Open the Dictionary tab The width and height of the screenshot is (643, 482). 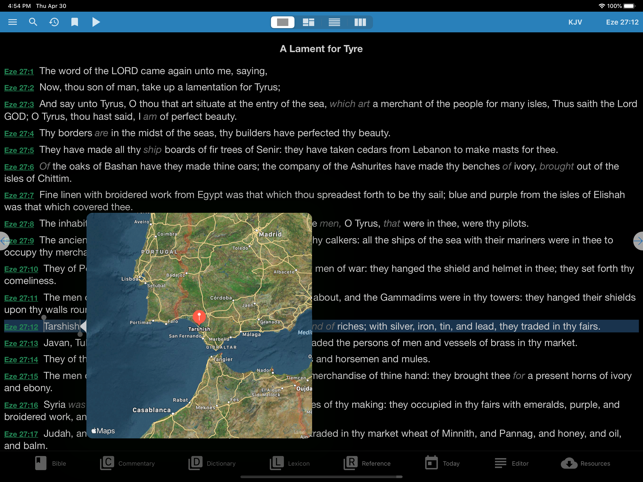[212, 464]
